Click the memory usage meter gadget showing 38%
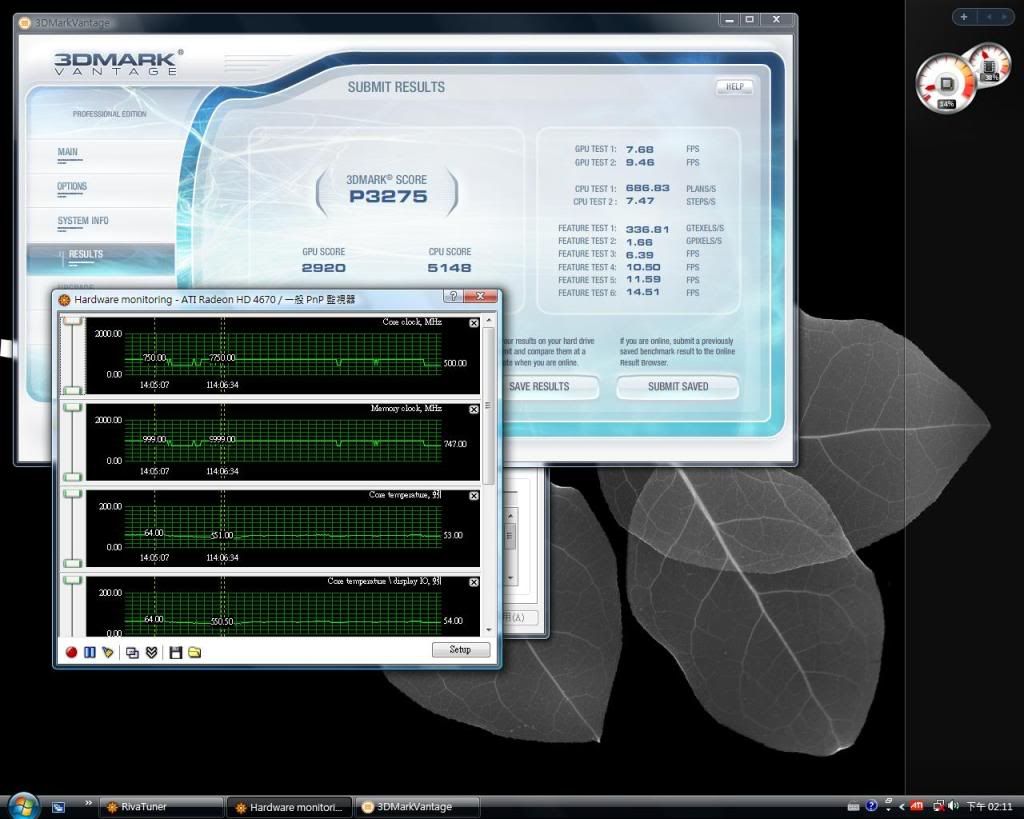Viewport: 1024px width, 819px height. 989,65
